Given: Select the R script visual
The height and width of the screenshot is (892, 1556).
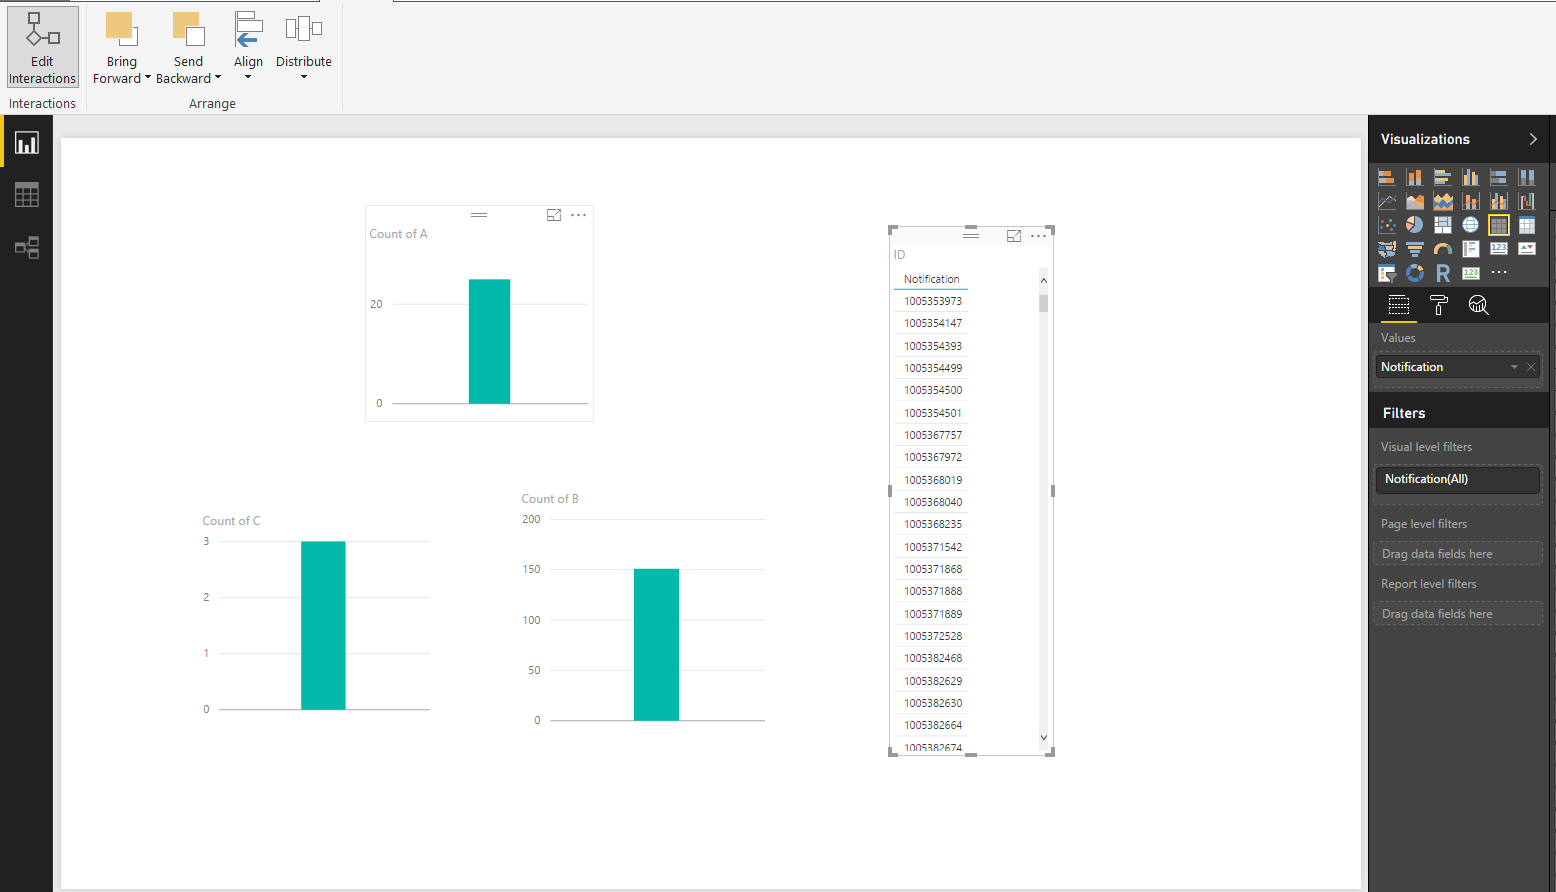Looking at the screenshot, I should click(x=1443, y=273).
